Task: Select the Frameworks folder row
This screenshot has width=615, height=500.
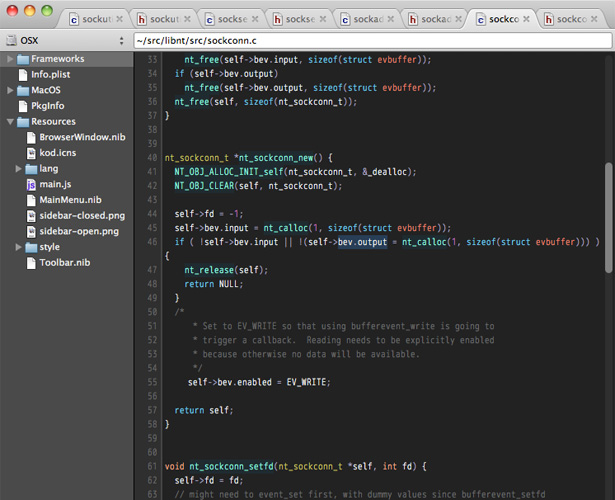Action: [67, 59]
